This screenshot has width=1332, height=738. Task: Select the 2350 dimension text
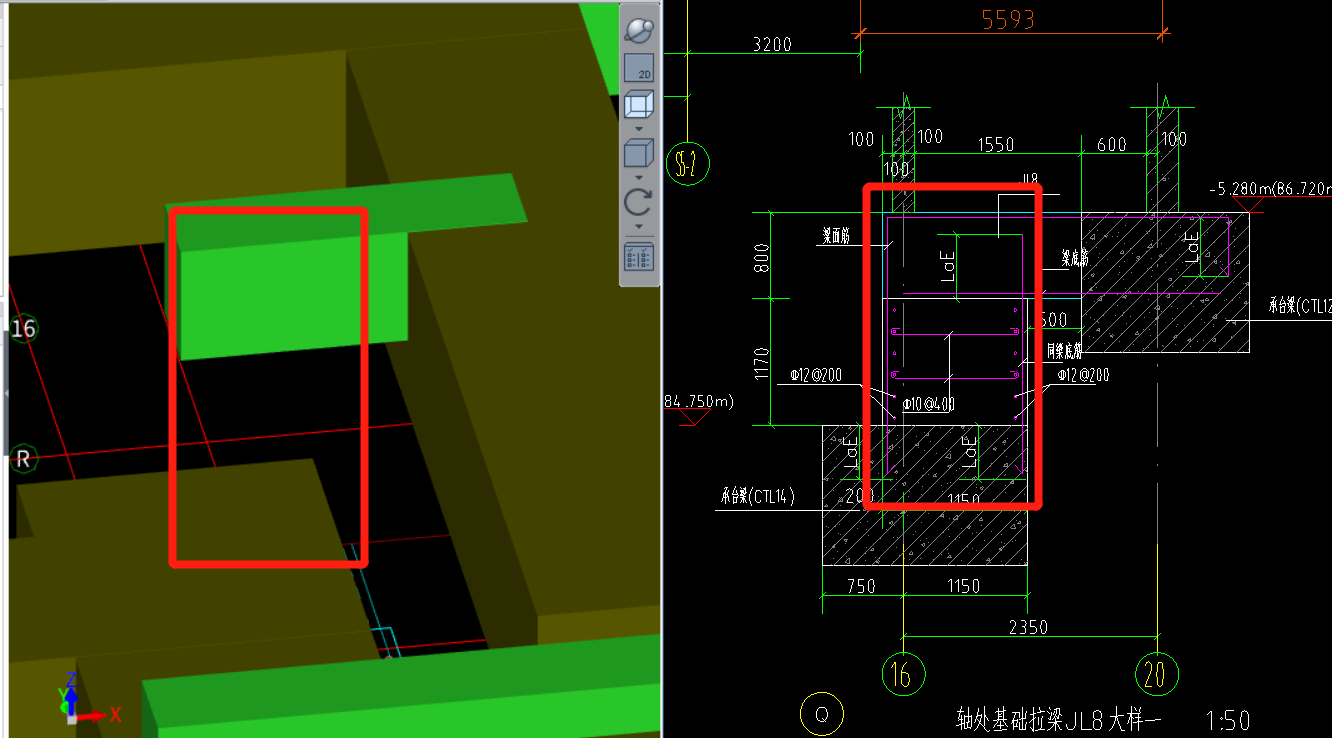click(1028, 627)
